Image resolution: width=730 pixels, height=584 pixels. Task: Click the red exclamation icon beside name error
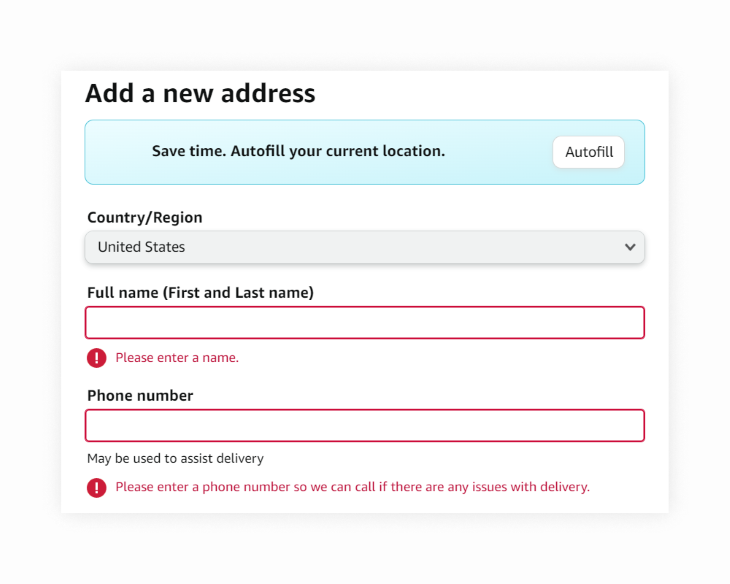click(96, 358)
